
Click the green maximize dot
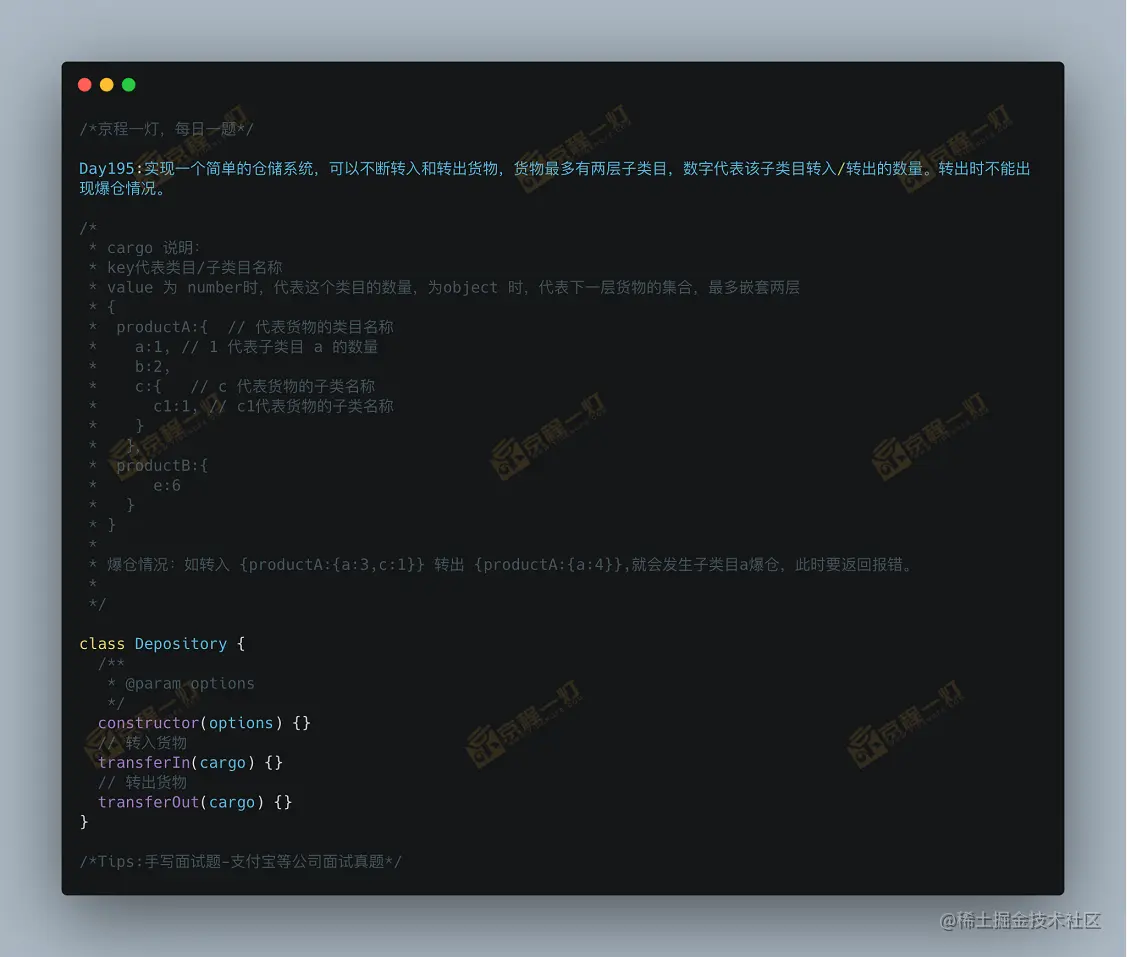pyautogui.click(x=129, y=85)
